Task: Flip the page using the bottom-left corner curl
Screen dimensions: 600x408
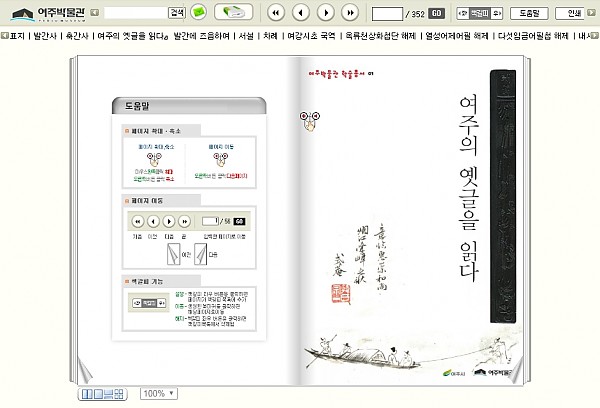Action: 84,370
